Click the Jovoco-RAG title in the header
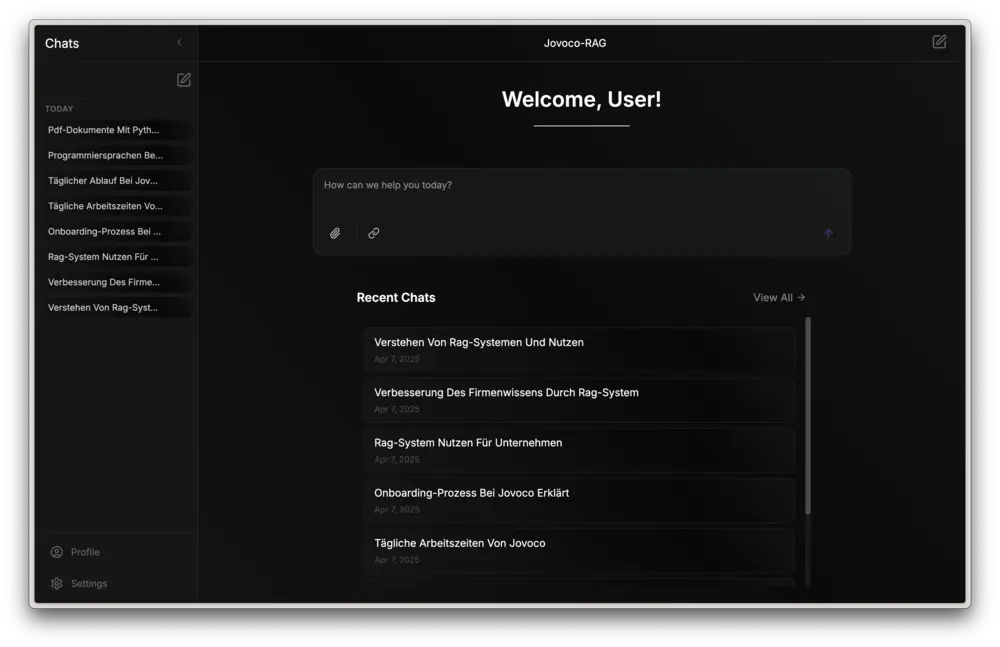The width and height of the screenshot is (1000, 647). (x=575, y=43)
